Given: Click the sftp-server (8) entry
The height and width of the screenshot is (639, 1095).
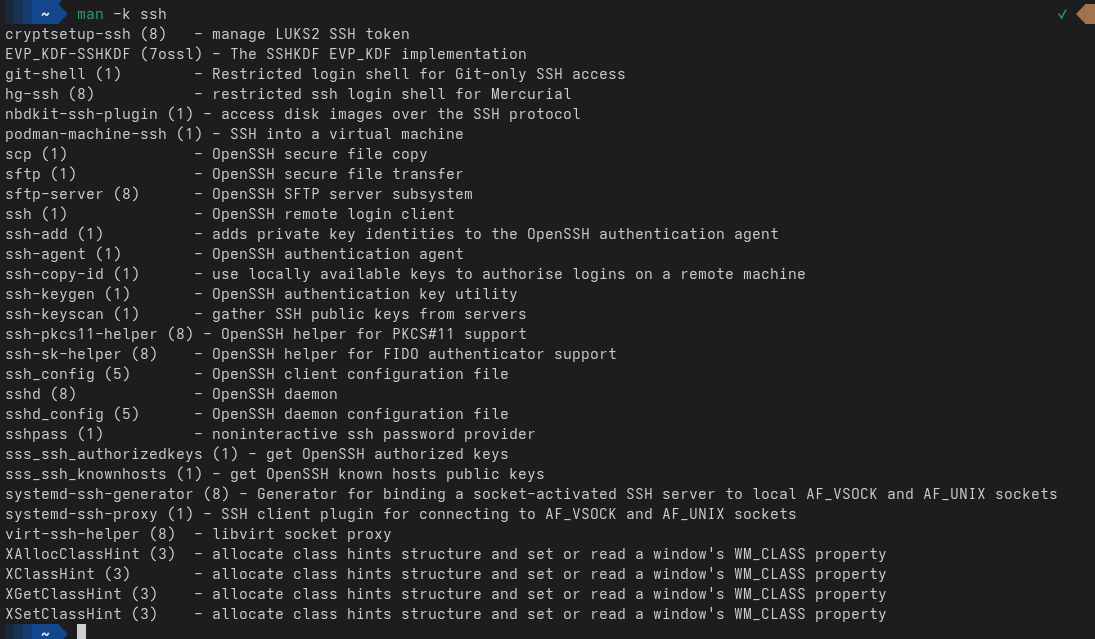Looking at the screenshot, I should (x=72, y=194).
